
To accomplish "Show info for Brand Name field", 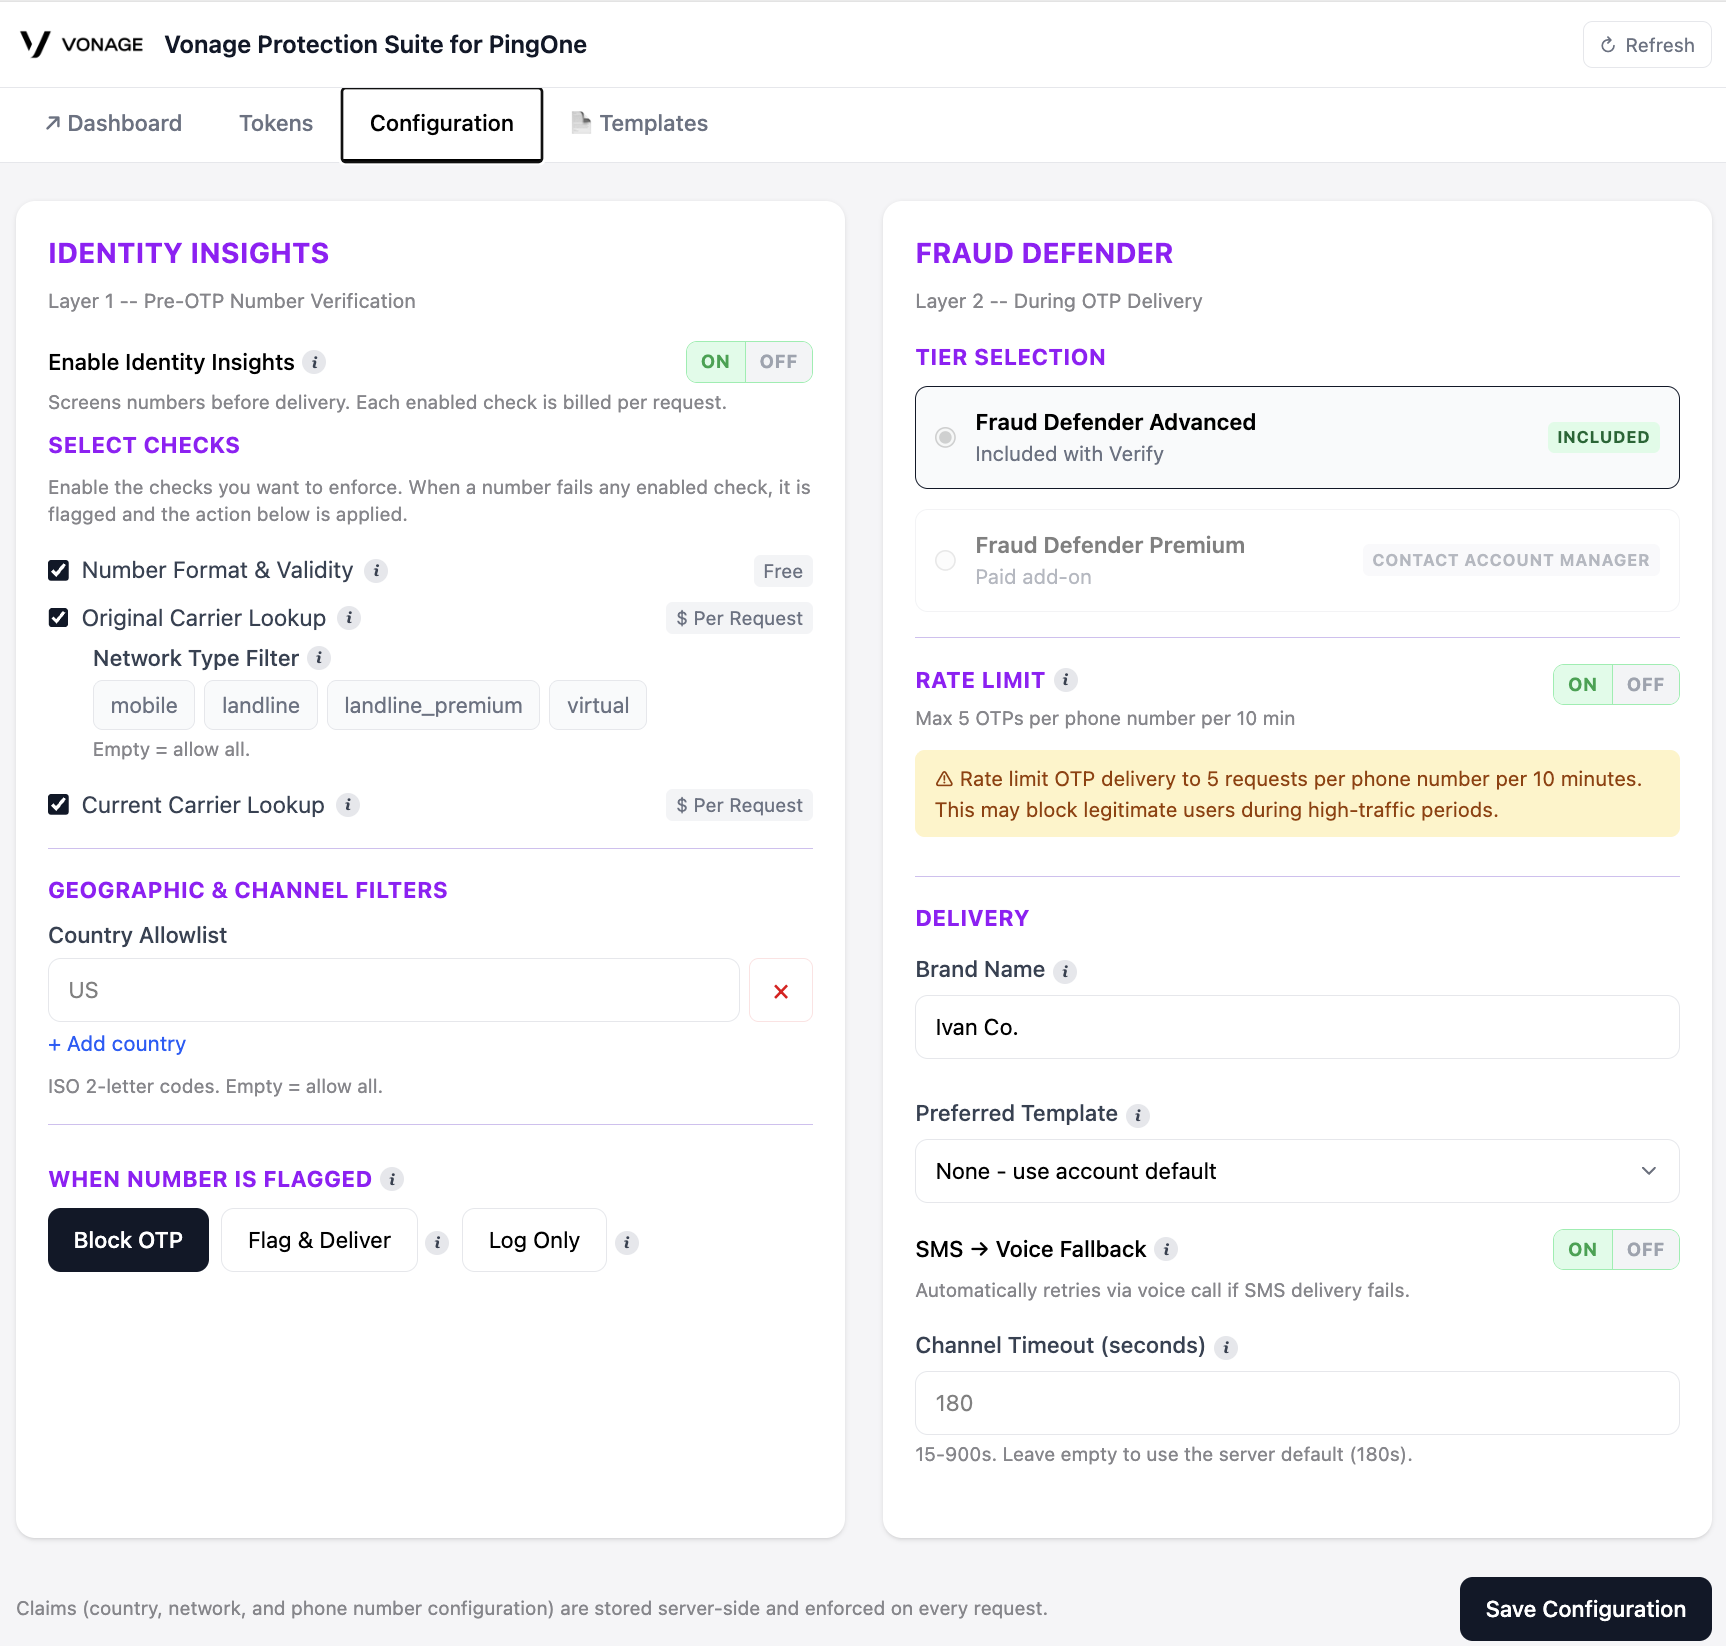I will coord(1066,971).
